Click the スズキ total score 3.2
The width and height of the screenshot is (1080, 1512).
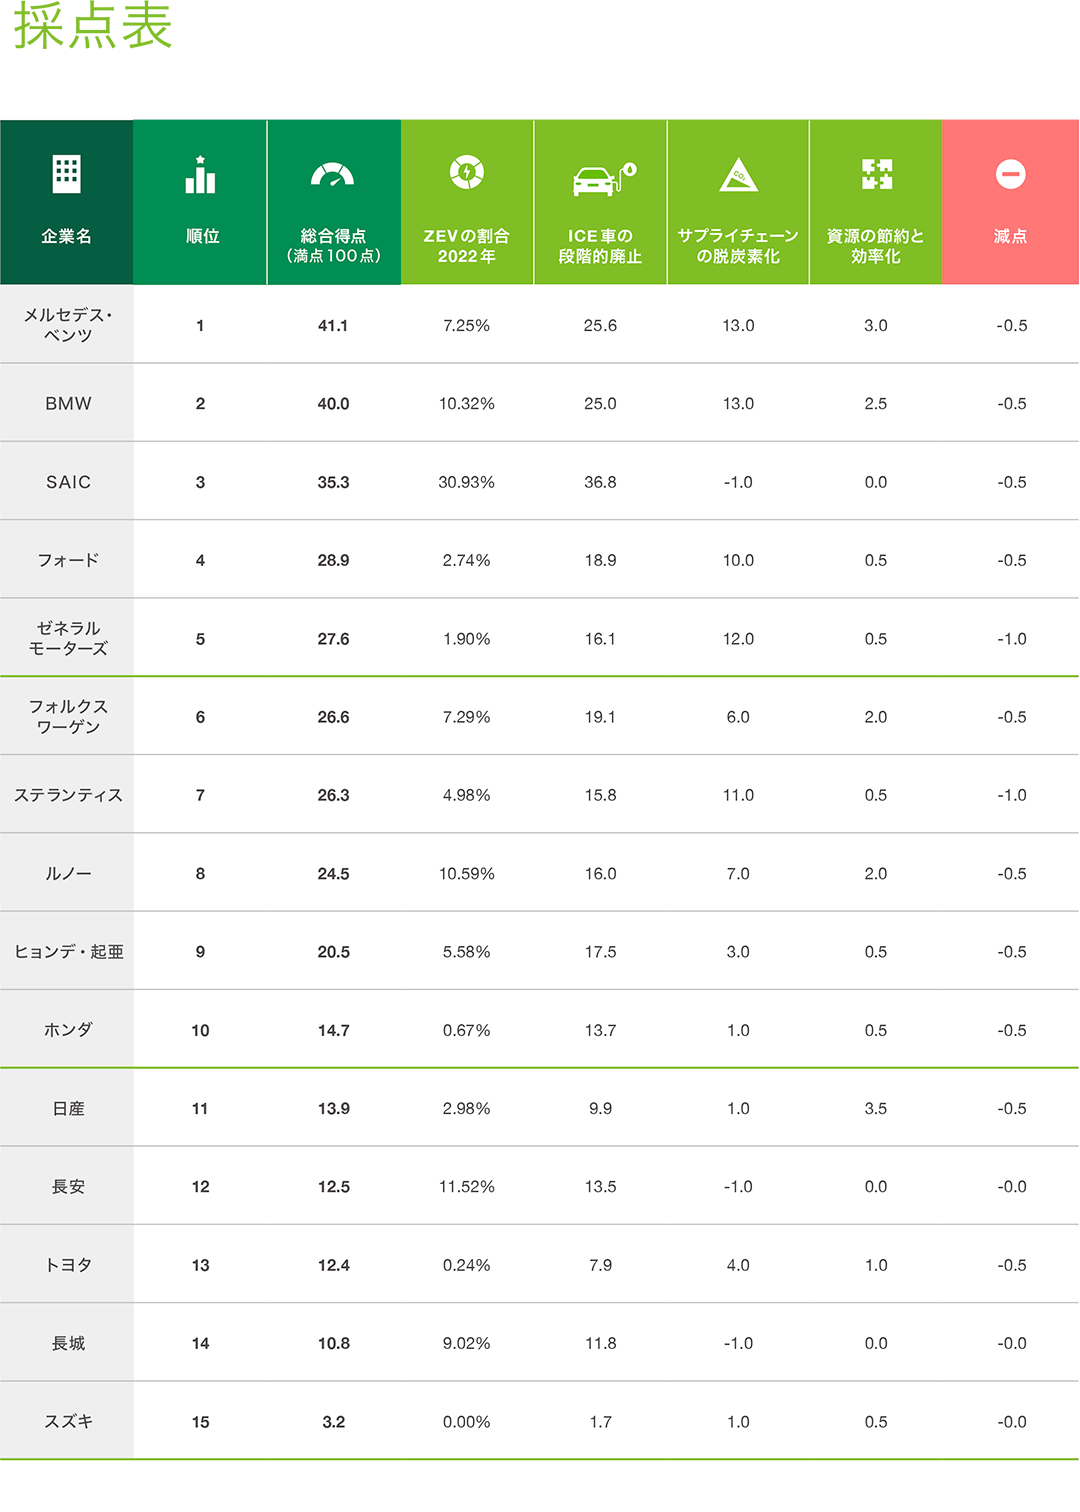click(x=333, y=1422)
